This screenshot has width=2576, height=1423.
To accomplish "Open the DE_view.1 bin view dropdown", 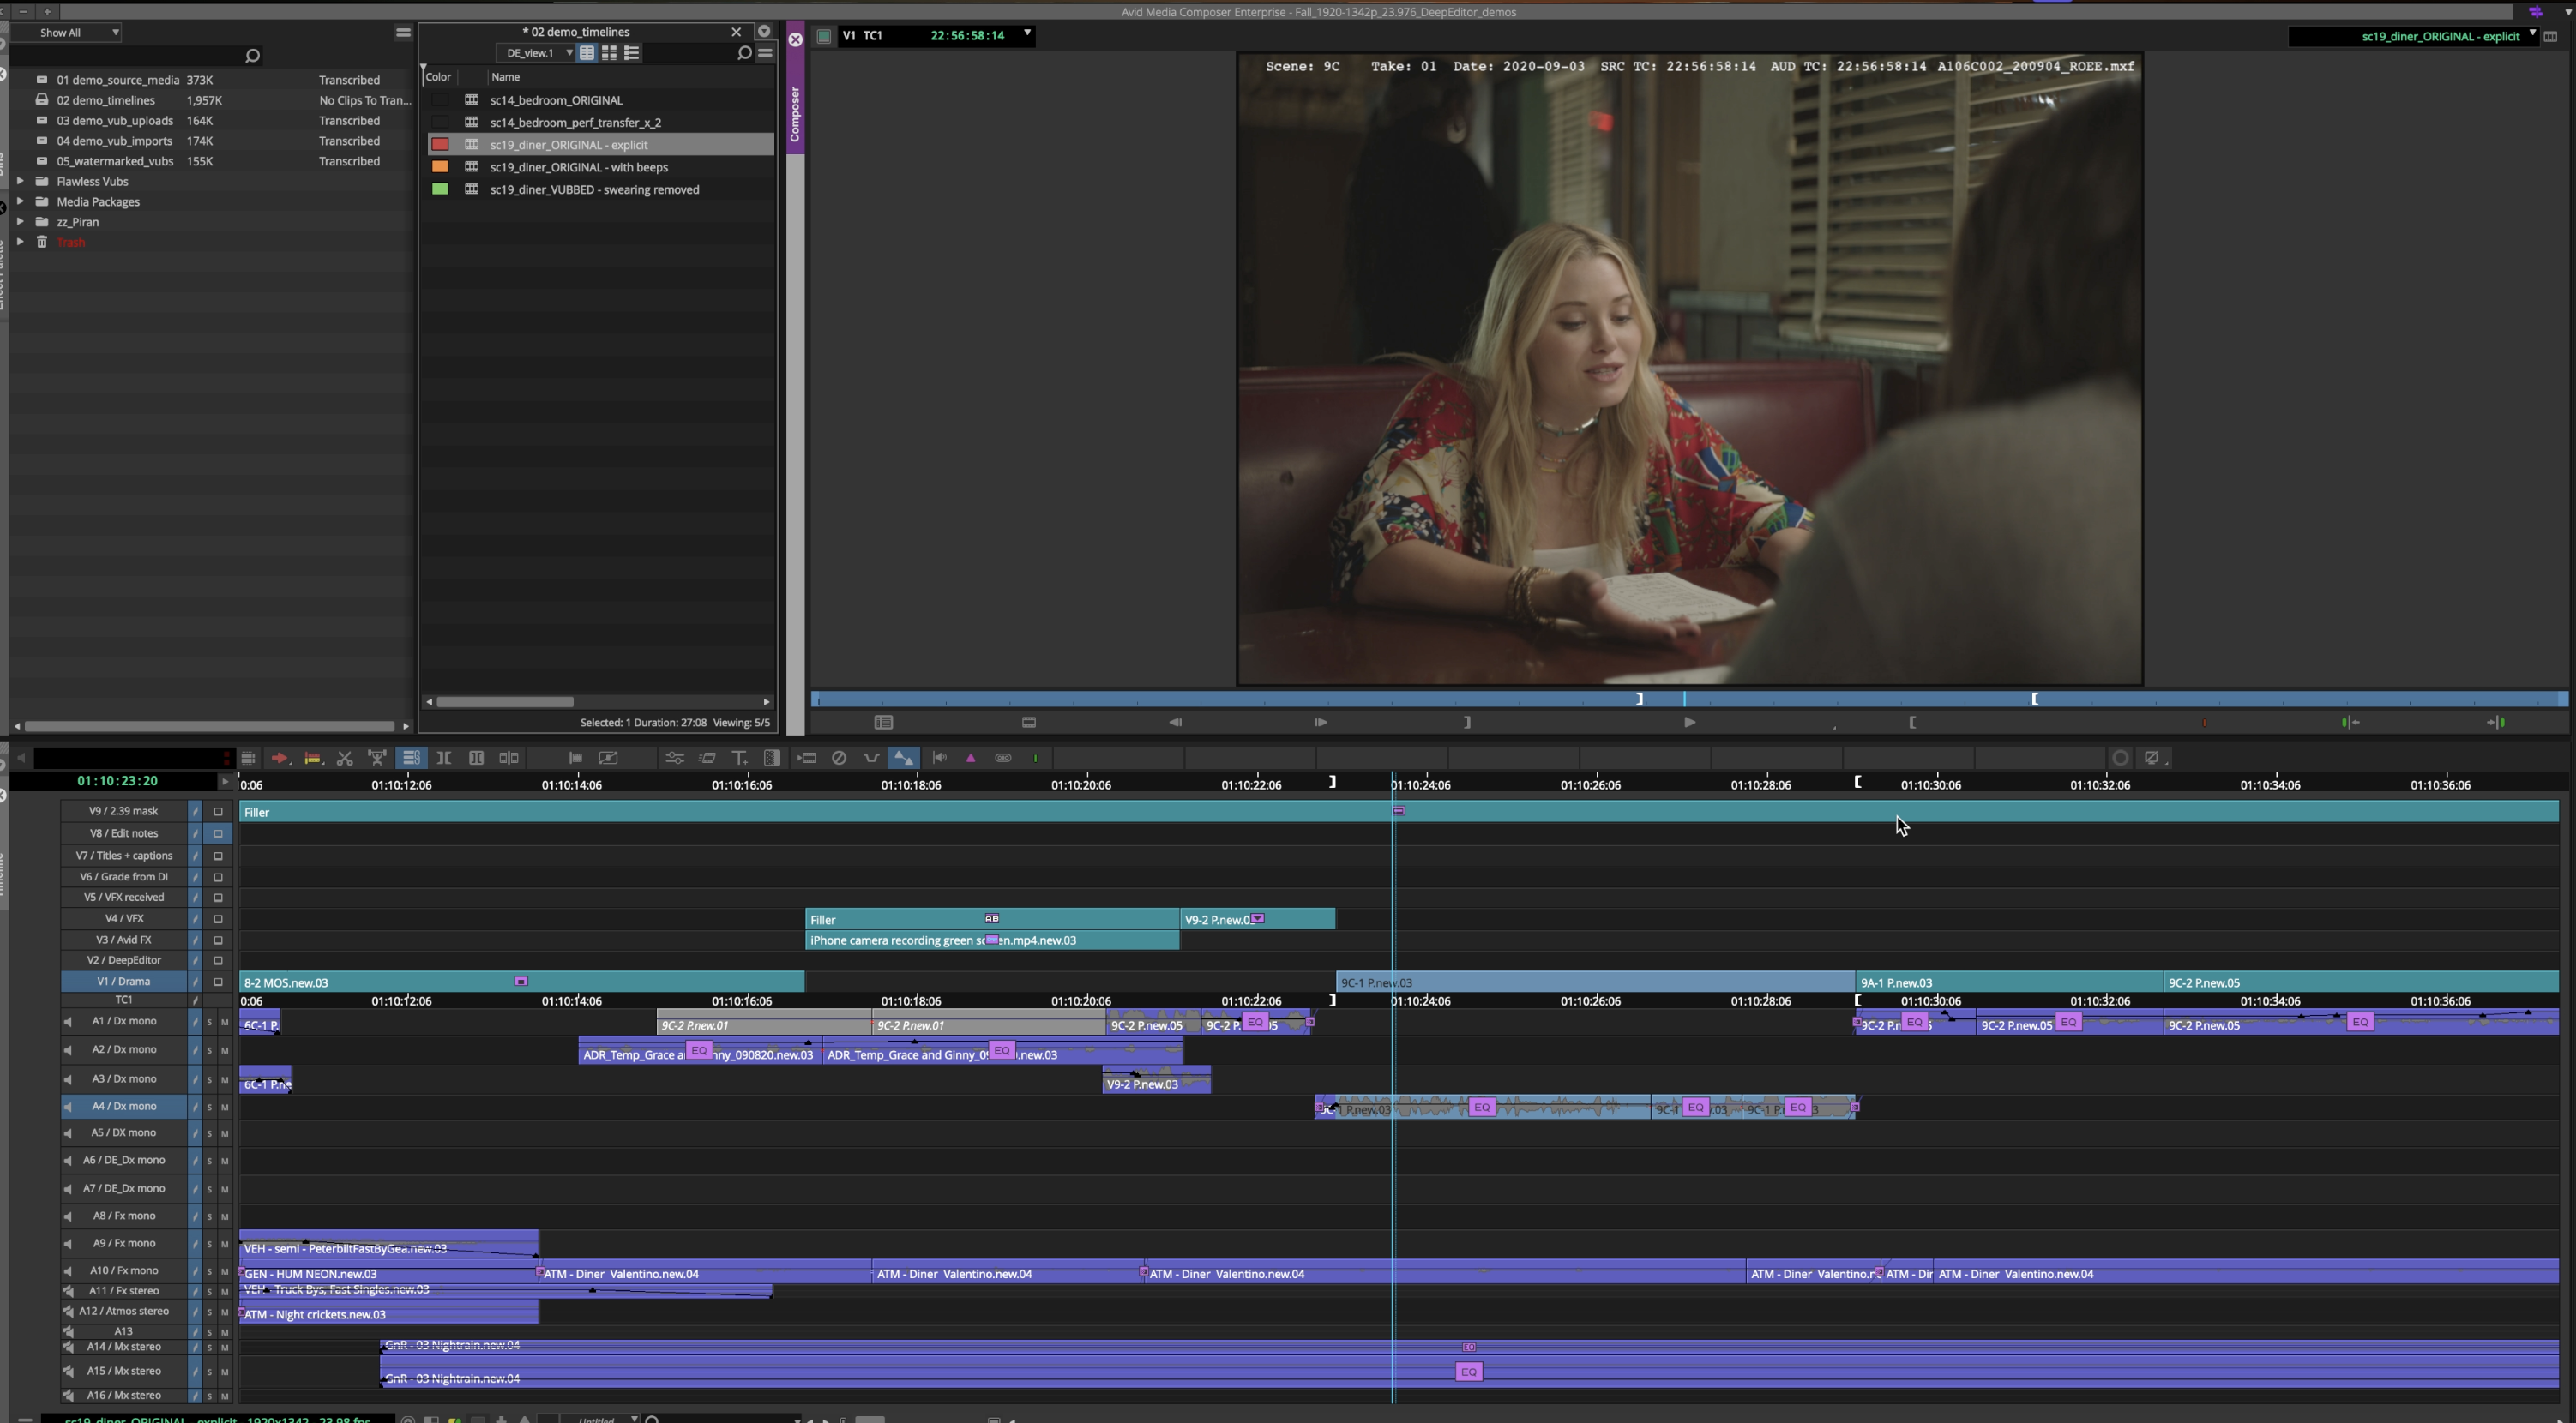I will 538,53.
